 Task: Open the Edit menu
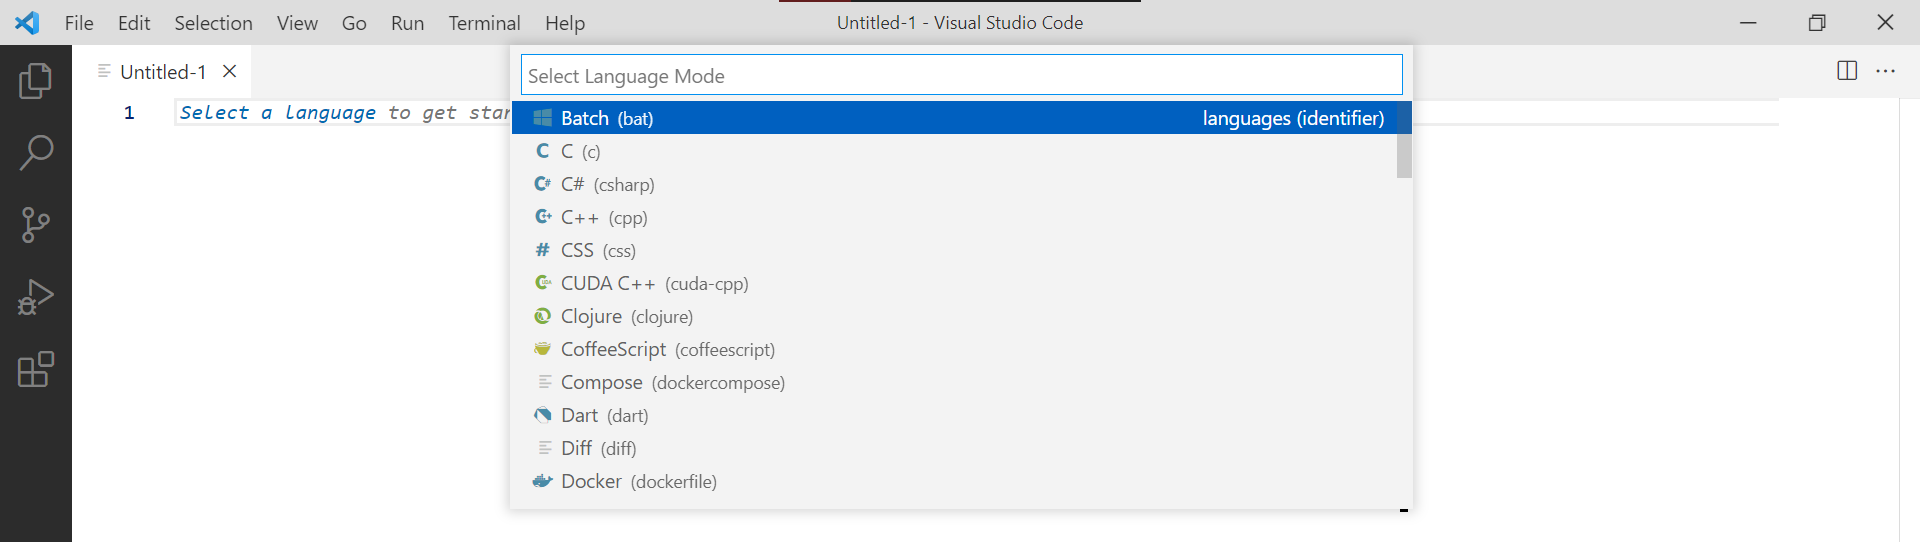[x=134, y=23]
